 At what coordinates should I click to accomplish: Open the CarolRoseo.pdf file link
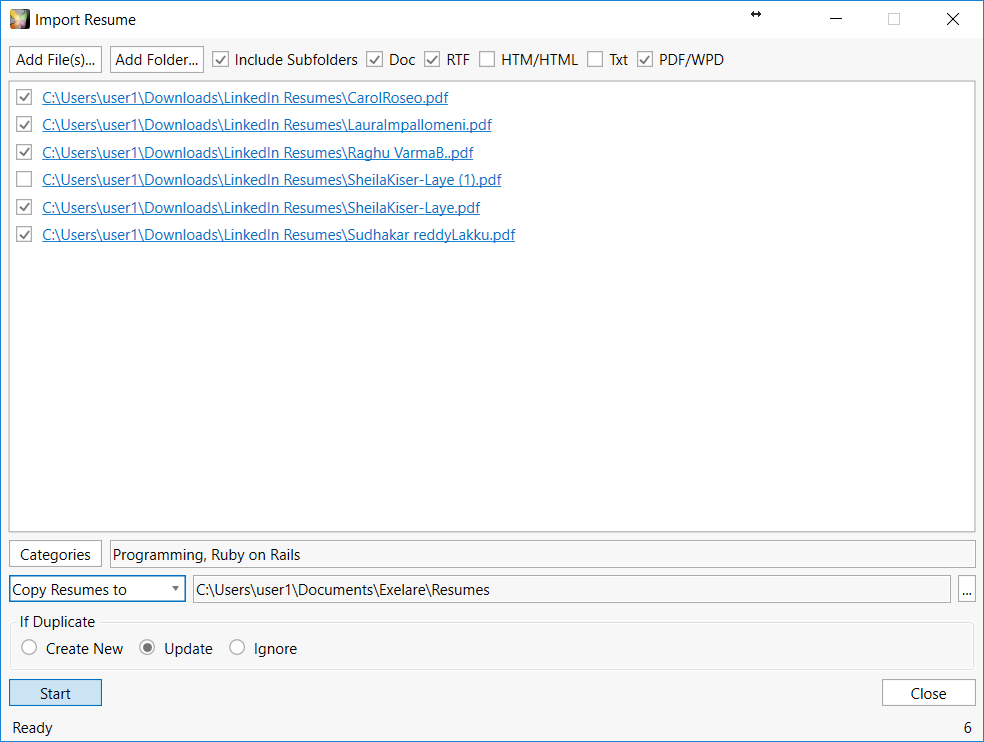point(245,98)
